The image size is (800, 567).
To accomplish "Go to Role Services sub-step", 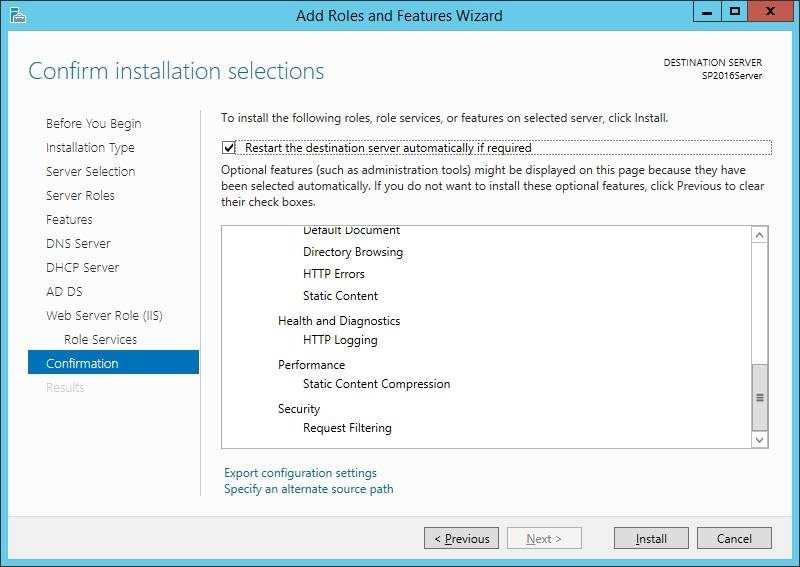I will click(x=101, y=339).
